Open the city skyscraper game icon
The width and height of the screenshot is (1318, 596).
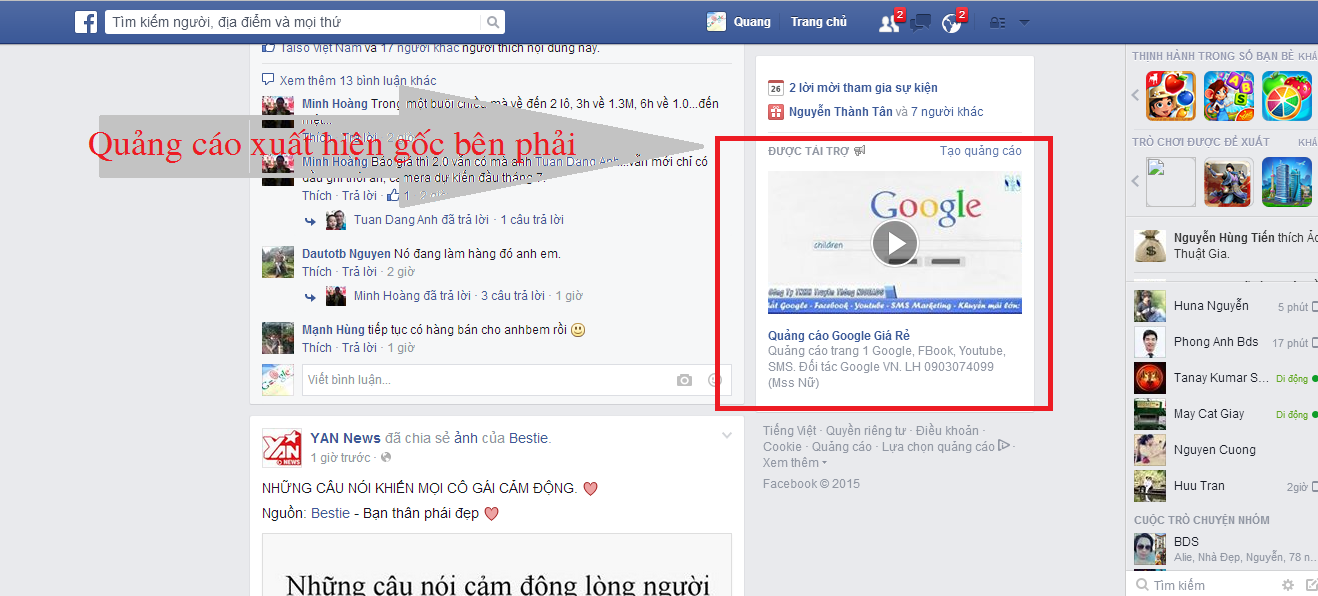click(1287, 182)
